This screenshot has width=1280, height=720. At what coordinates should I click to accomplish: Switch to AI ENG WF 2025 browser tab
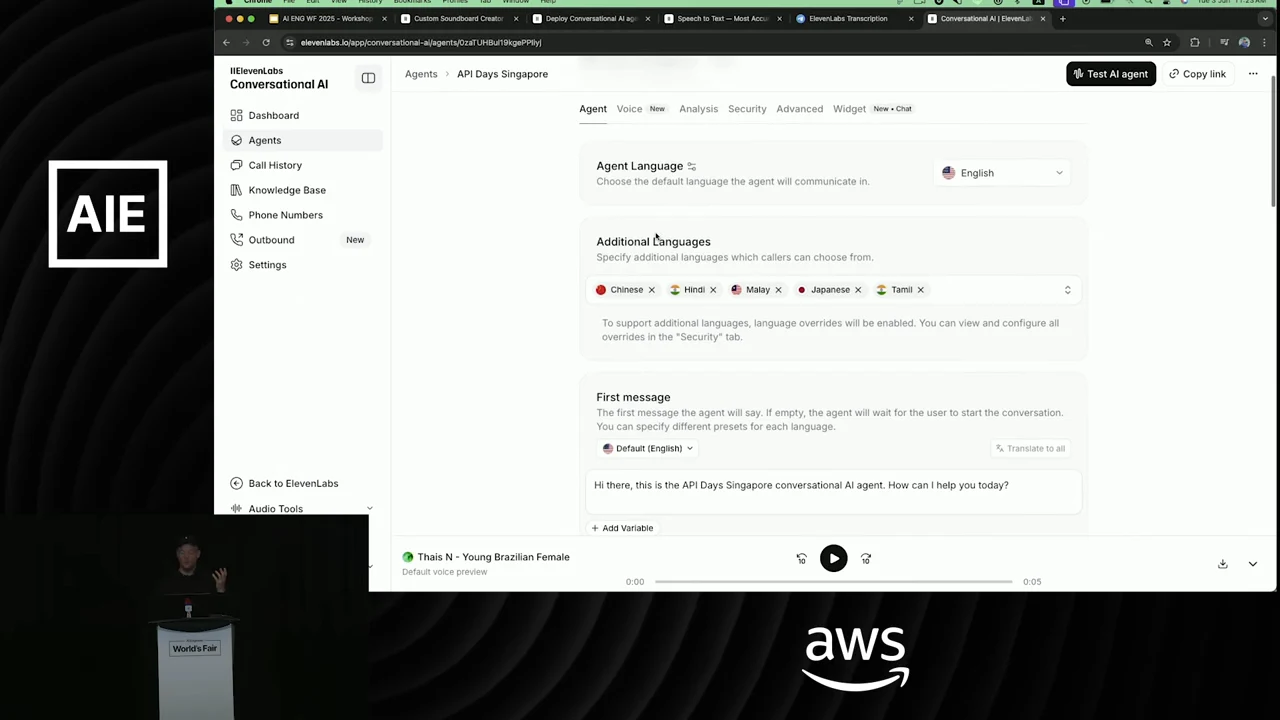(326, 18)
